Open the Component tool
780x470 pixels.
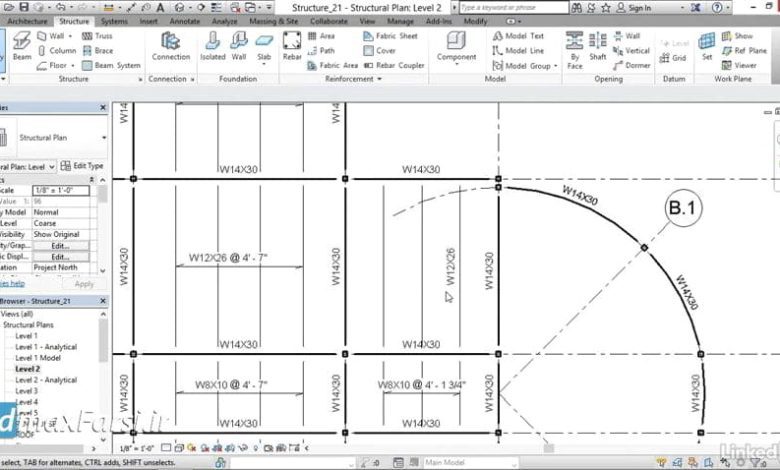456,48
